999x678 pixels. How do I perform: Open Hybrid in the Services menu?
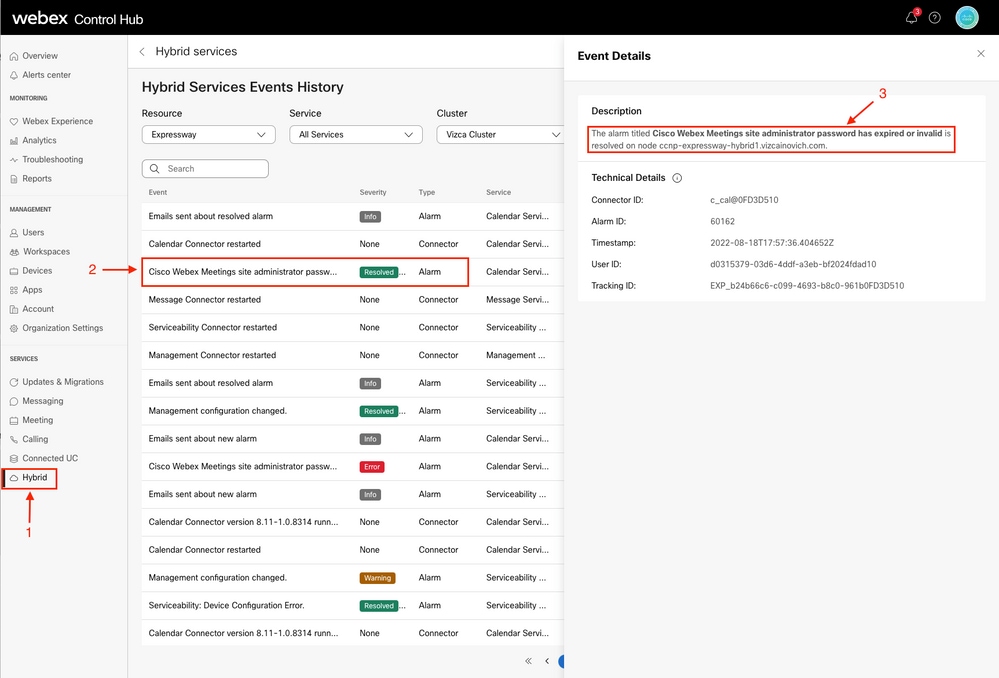29,478
